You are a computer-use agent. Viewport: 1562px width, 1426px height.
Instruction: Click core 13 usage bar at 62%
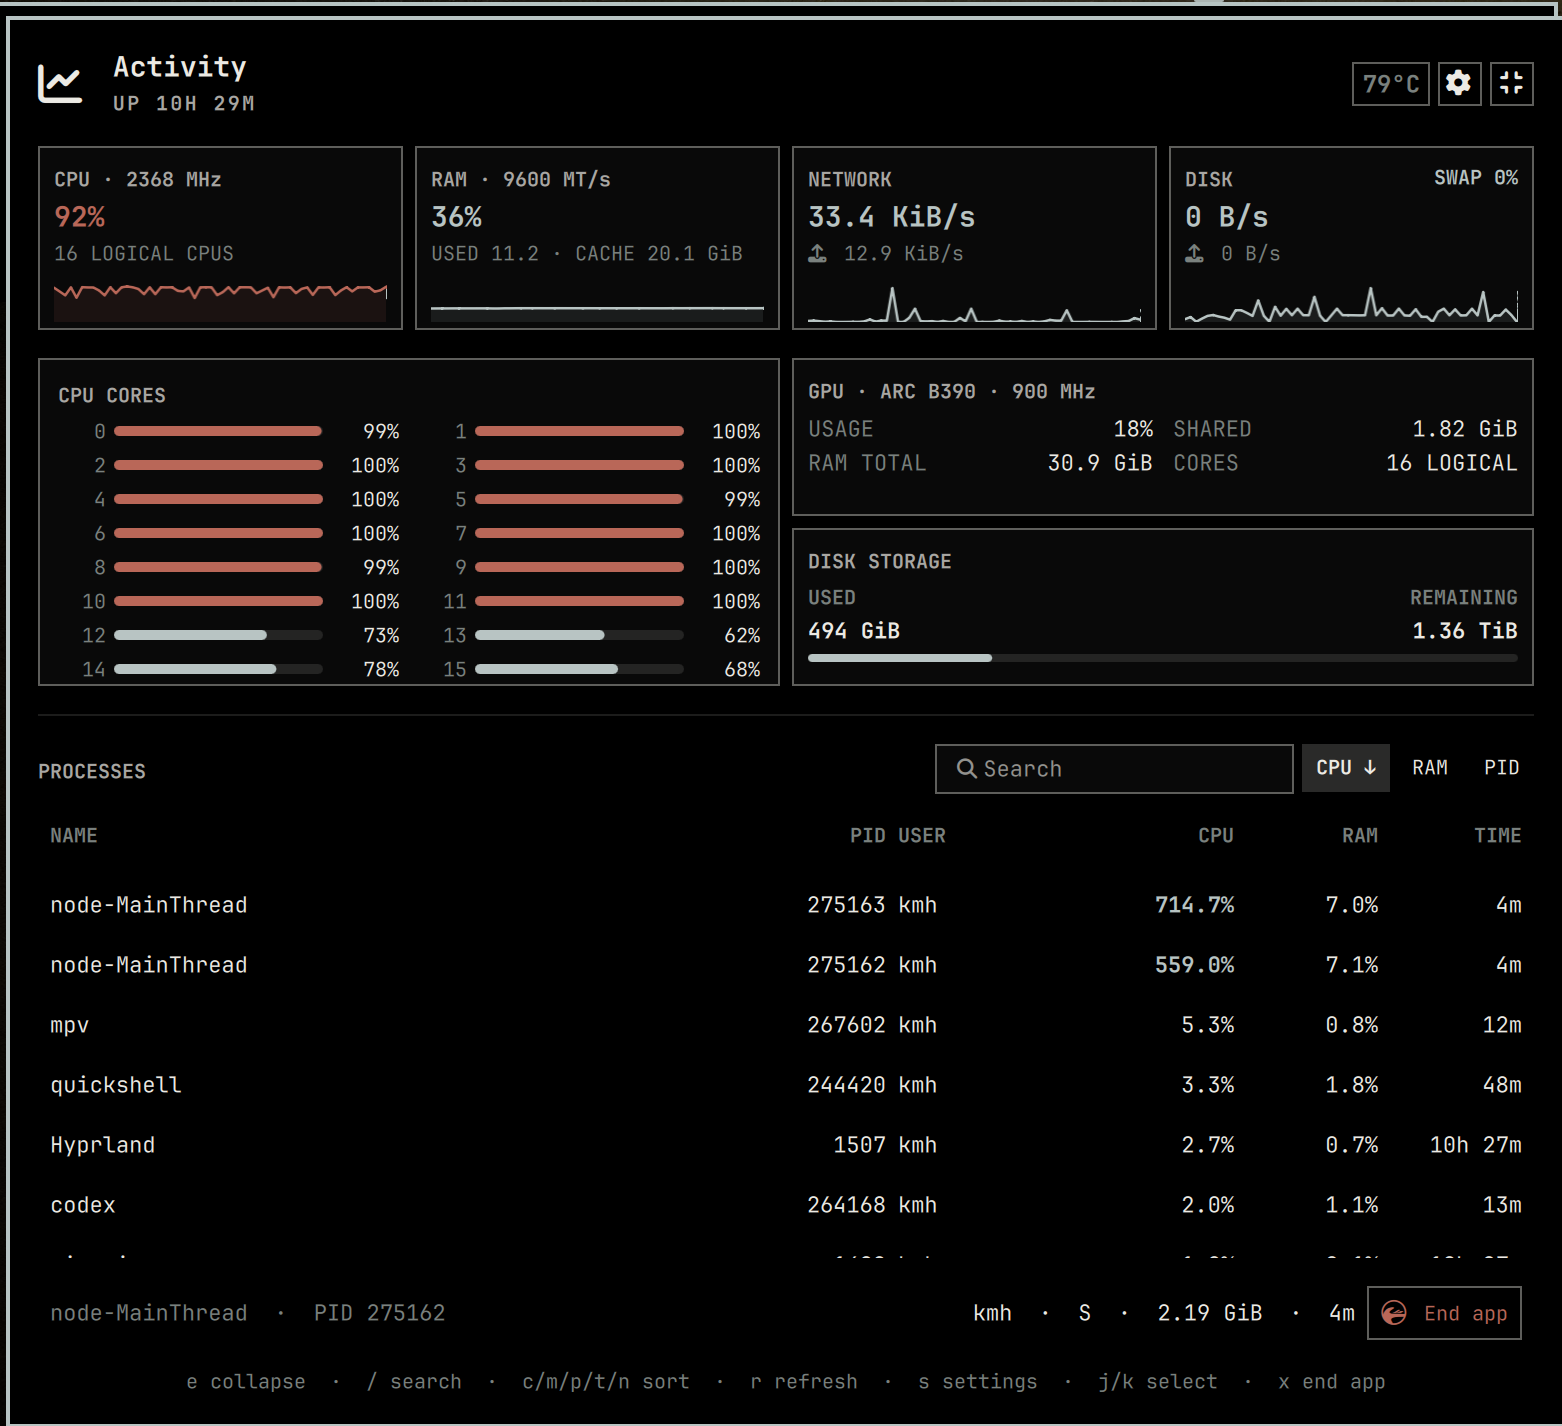[x=579, y=635]
